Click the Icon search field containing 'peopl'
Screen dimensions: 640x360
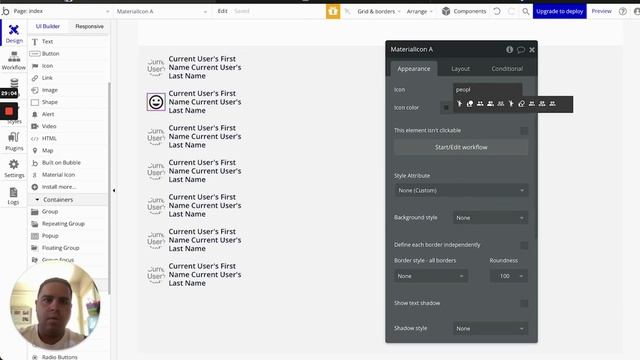(488, 90)
